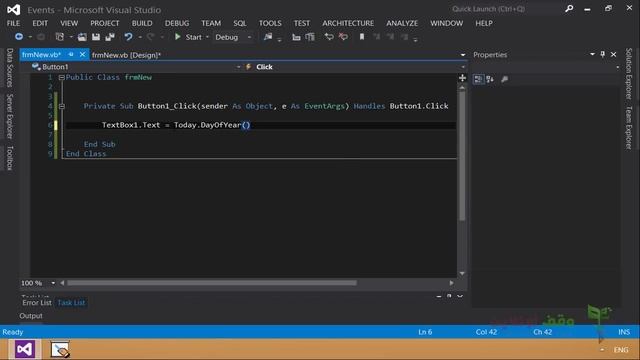Viewport: 640px width, 360px height.
Task: Open the EDIT menu
Action: pos(40,23)
